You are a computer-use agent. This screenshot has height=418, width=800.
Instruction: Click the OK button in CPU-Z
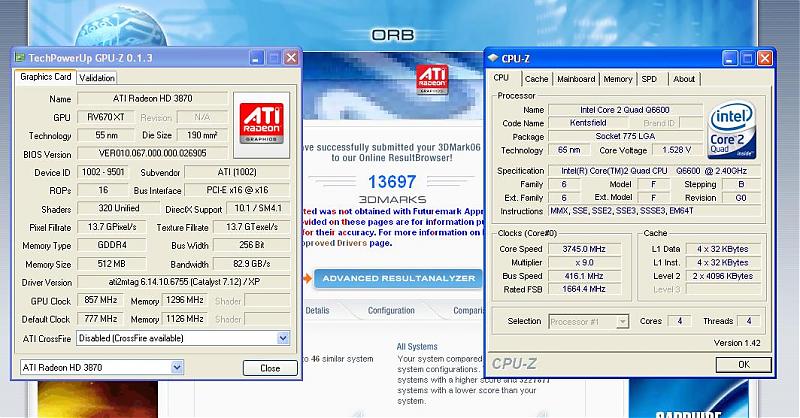[x=744, y=364]
